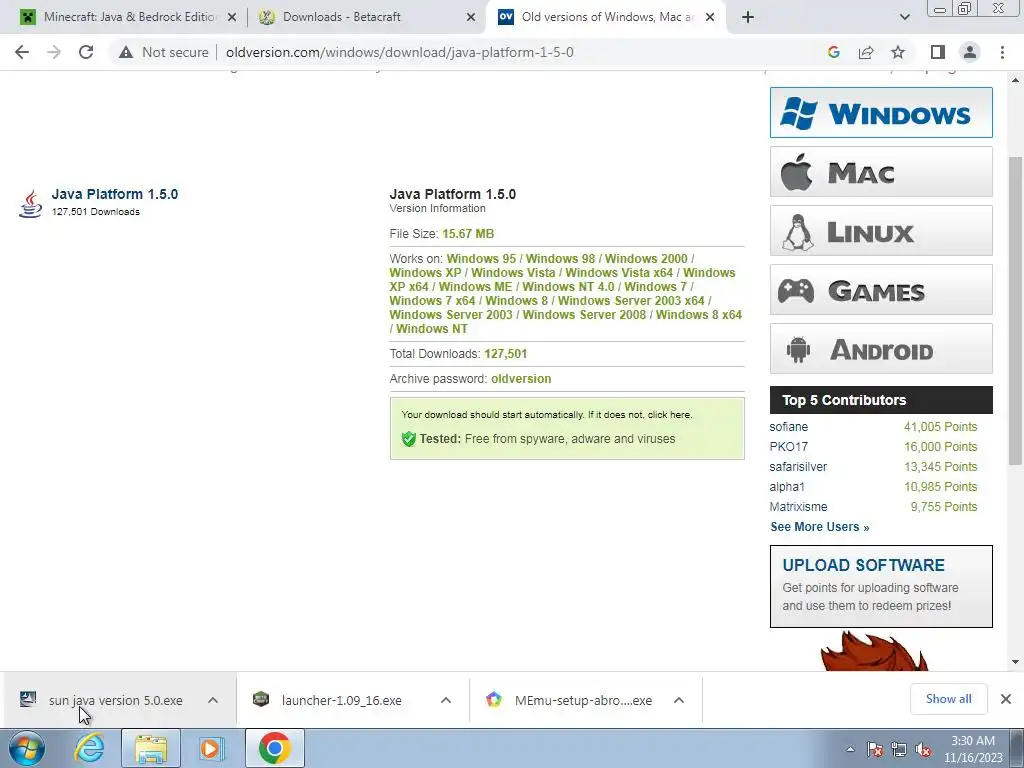The height and width of the screenshot is (768, 1024).
Task: Click the muted volume tray icon
Action: (923, 749)
